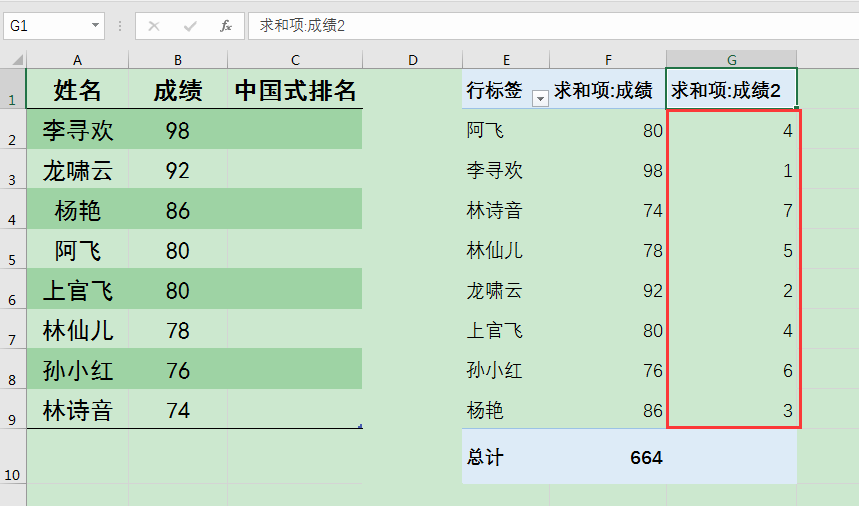Click cell 林诗音 in column A
Image resolution: width=859 pixels, height=506 pixels.
(77, 410)
